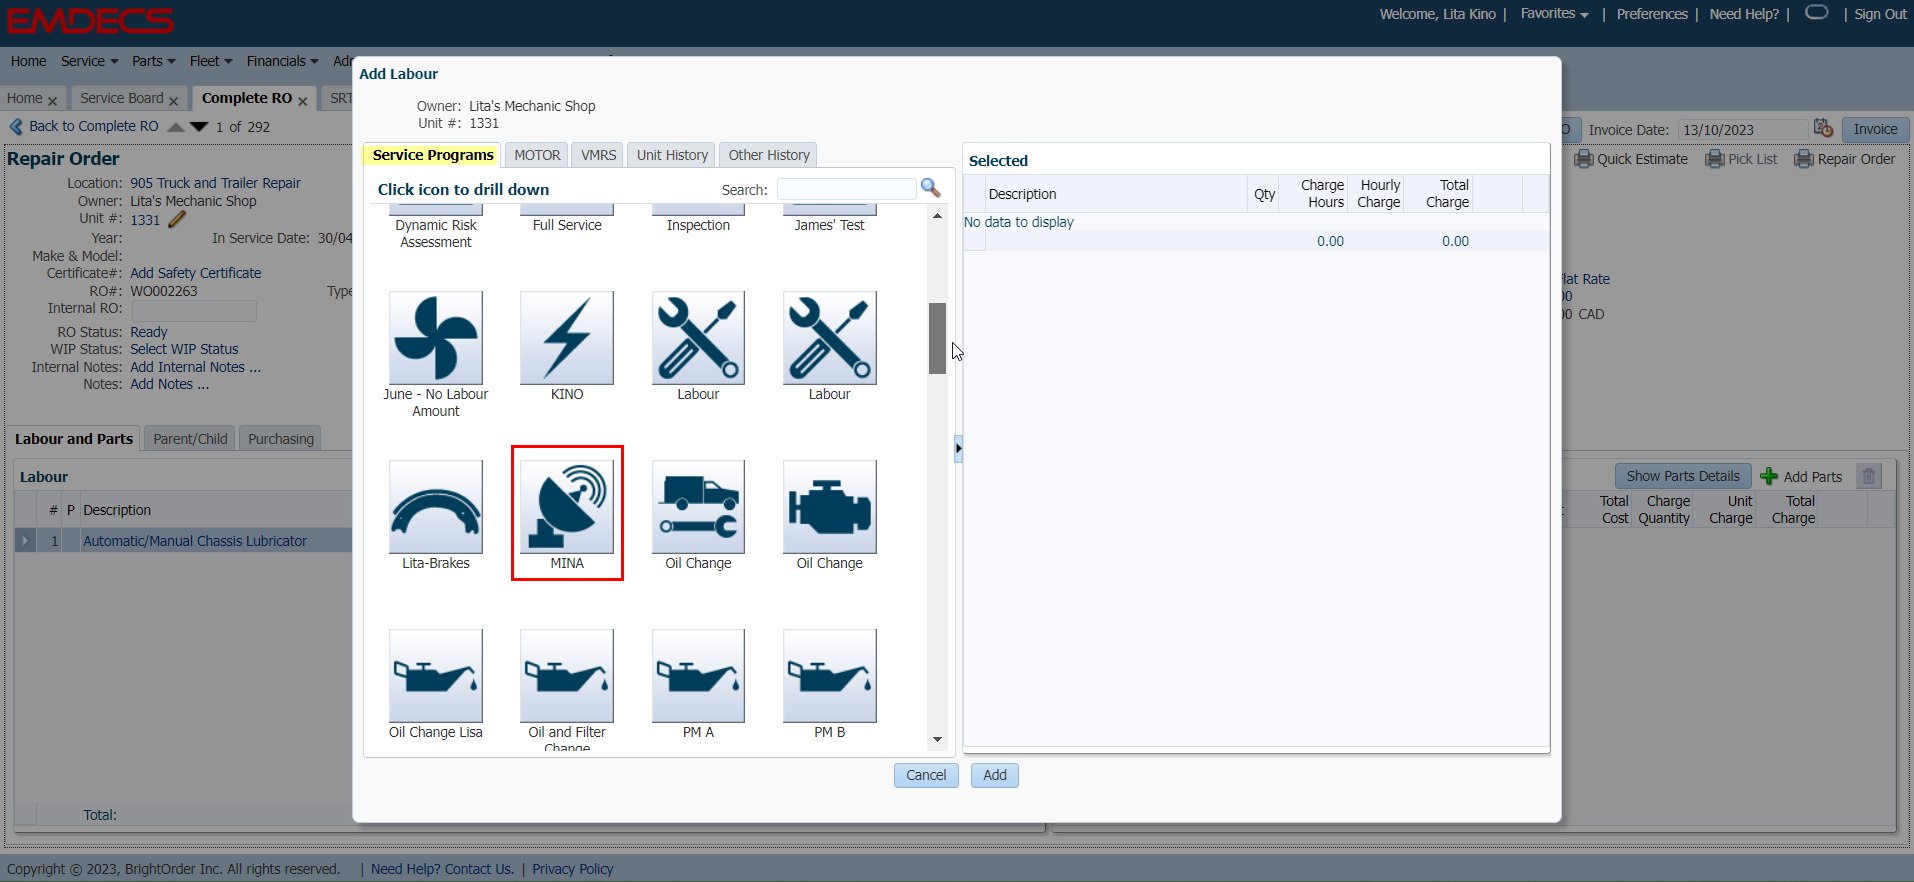Go to next repair order arrow
This screenshot has height=882, width=1914.
[x=199, y=127]
